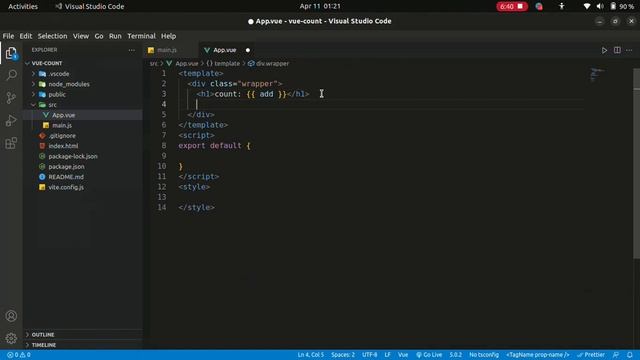Viewport: 640px width, 360px height.
Task: Click the editor vertical scrollbar
Action: 636,163
